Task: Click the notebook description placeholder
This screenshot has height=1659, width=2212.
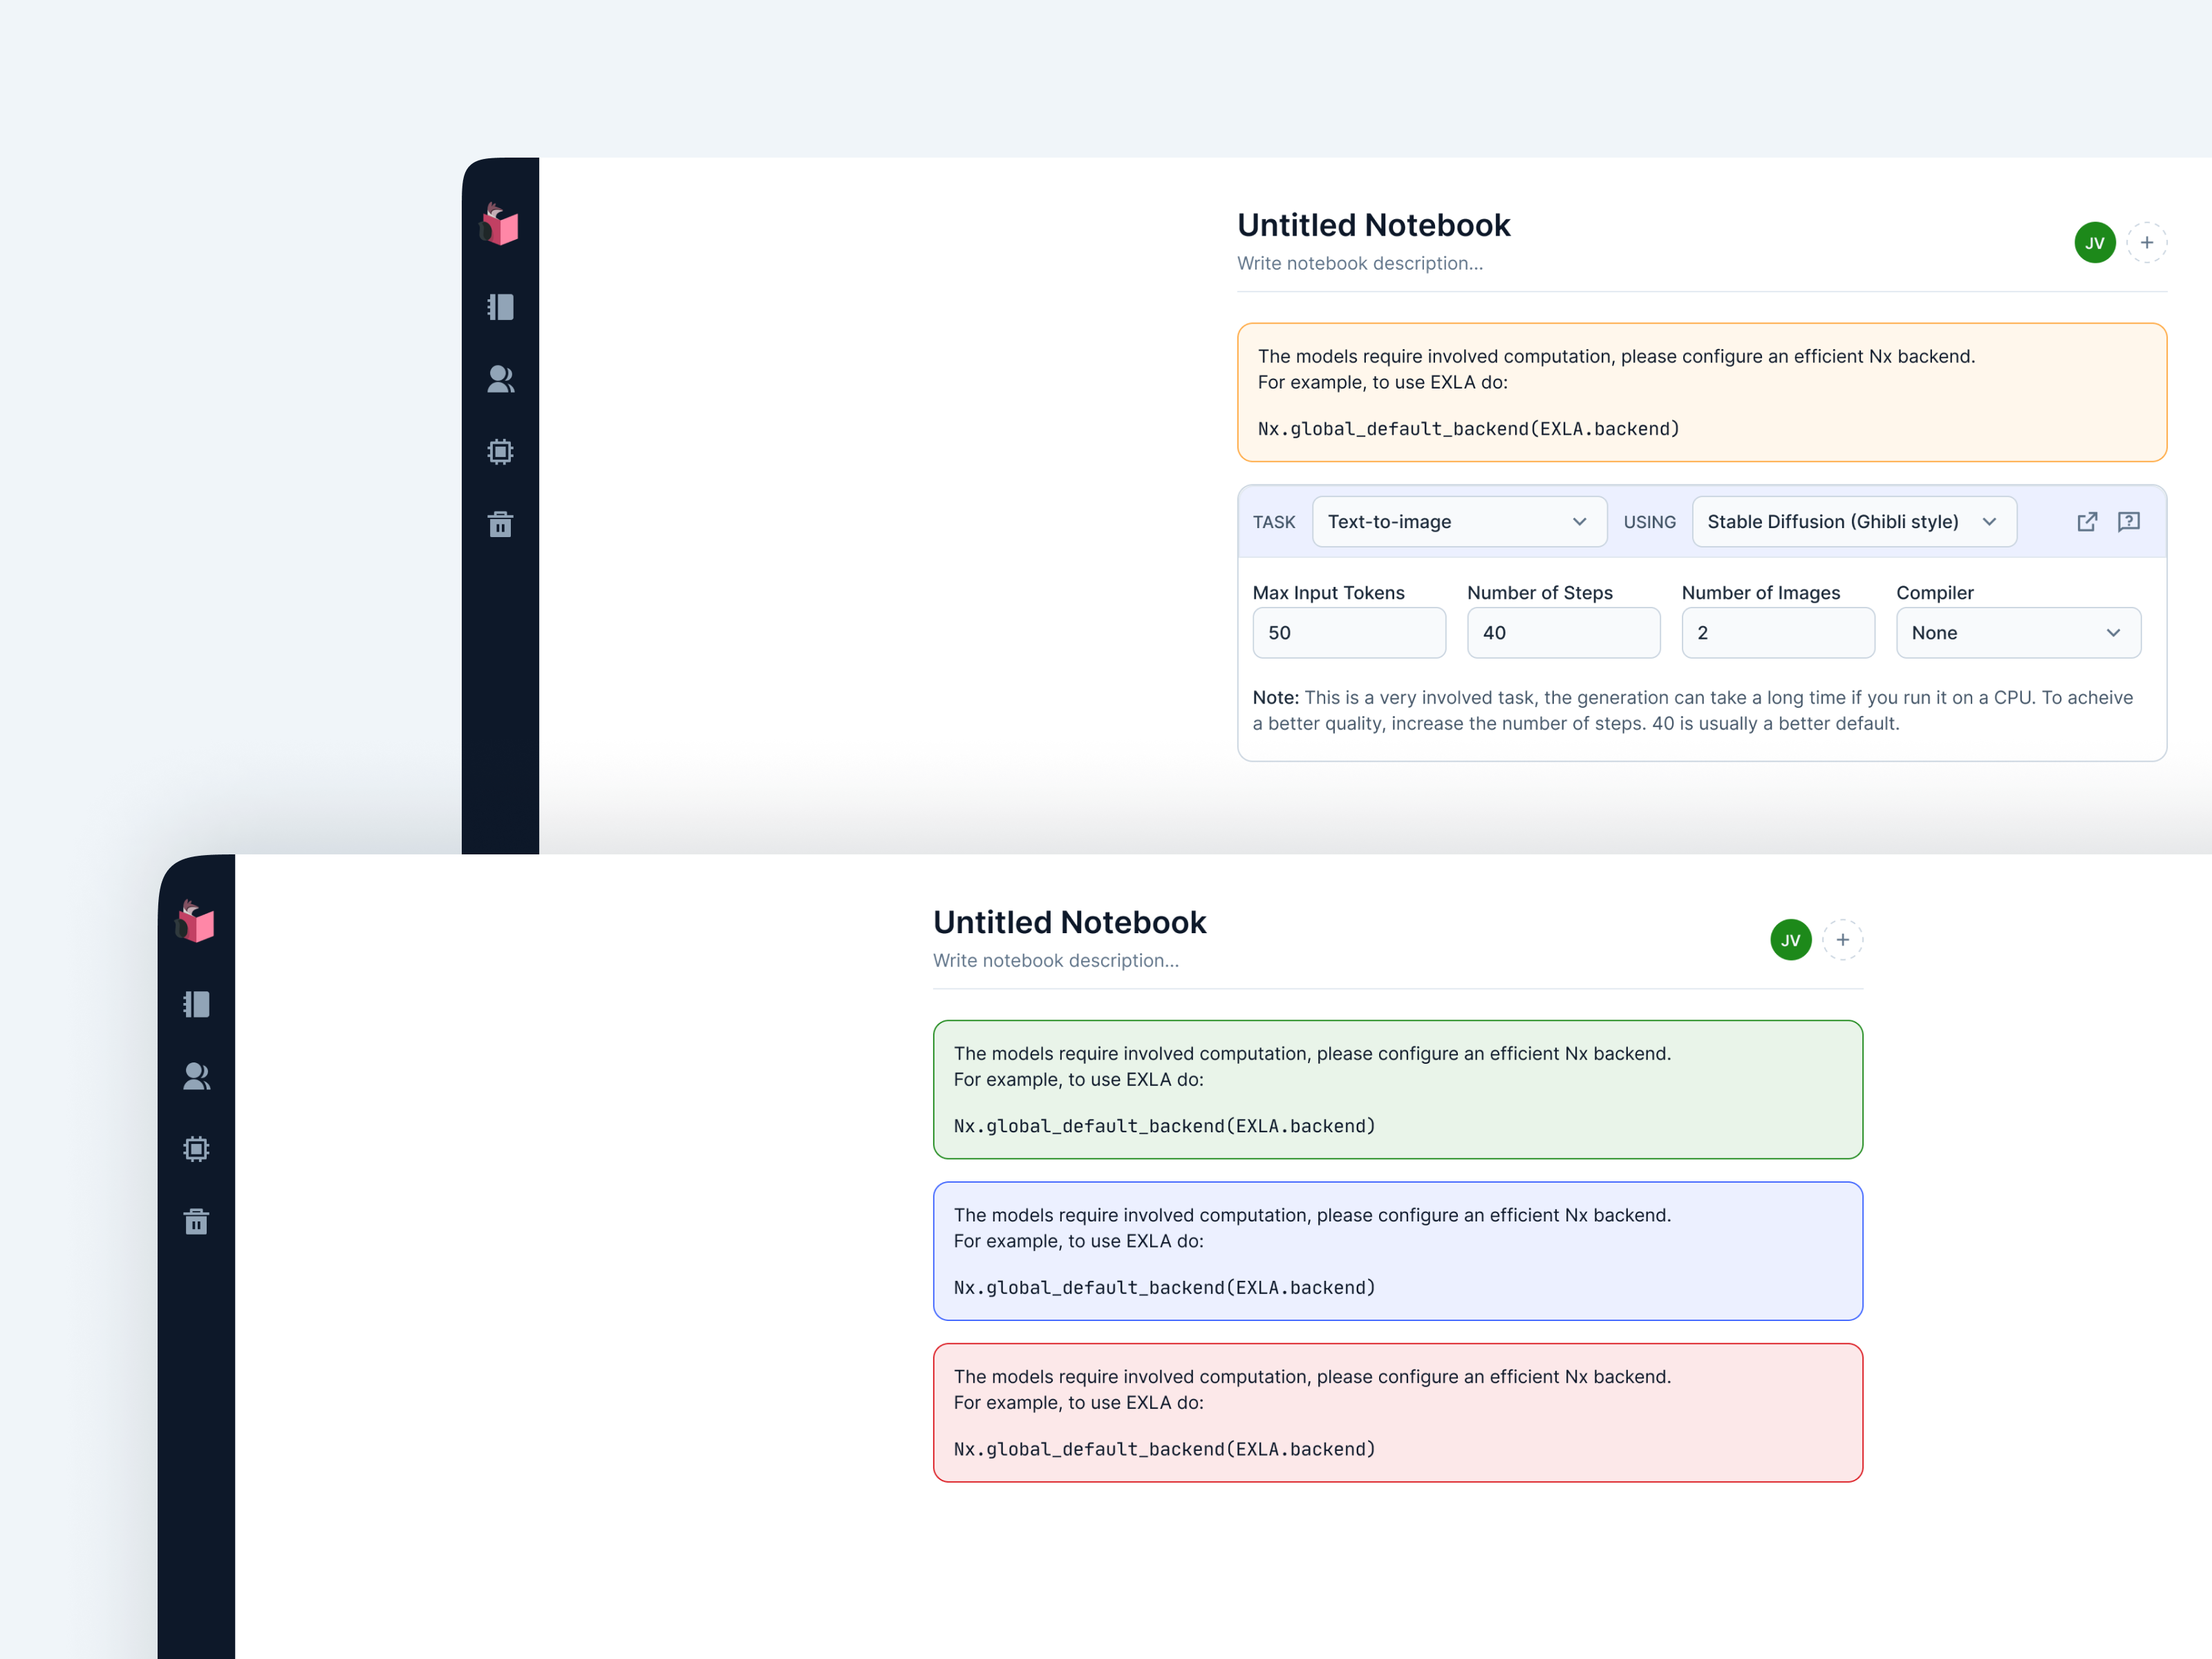Action: point(1360,263)
